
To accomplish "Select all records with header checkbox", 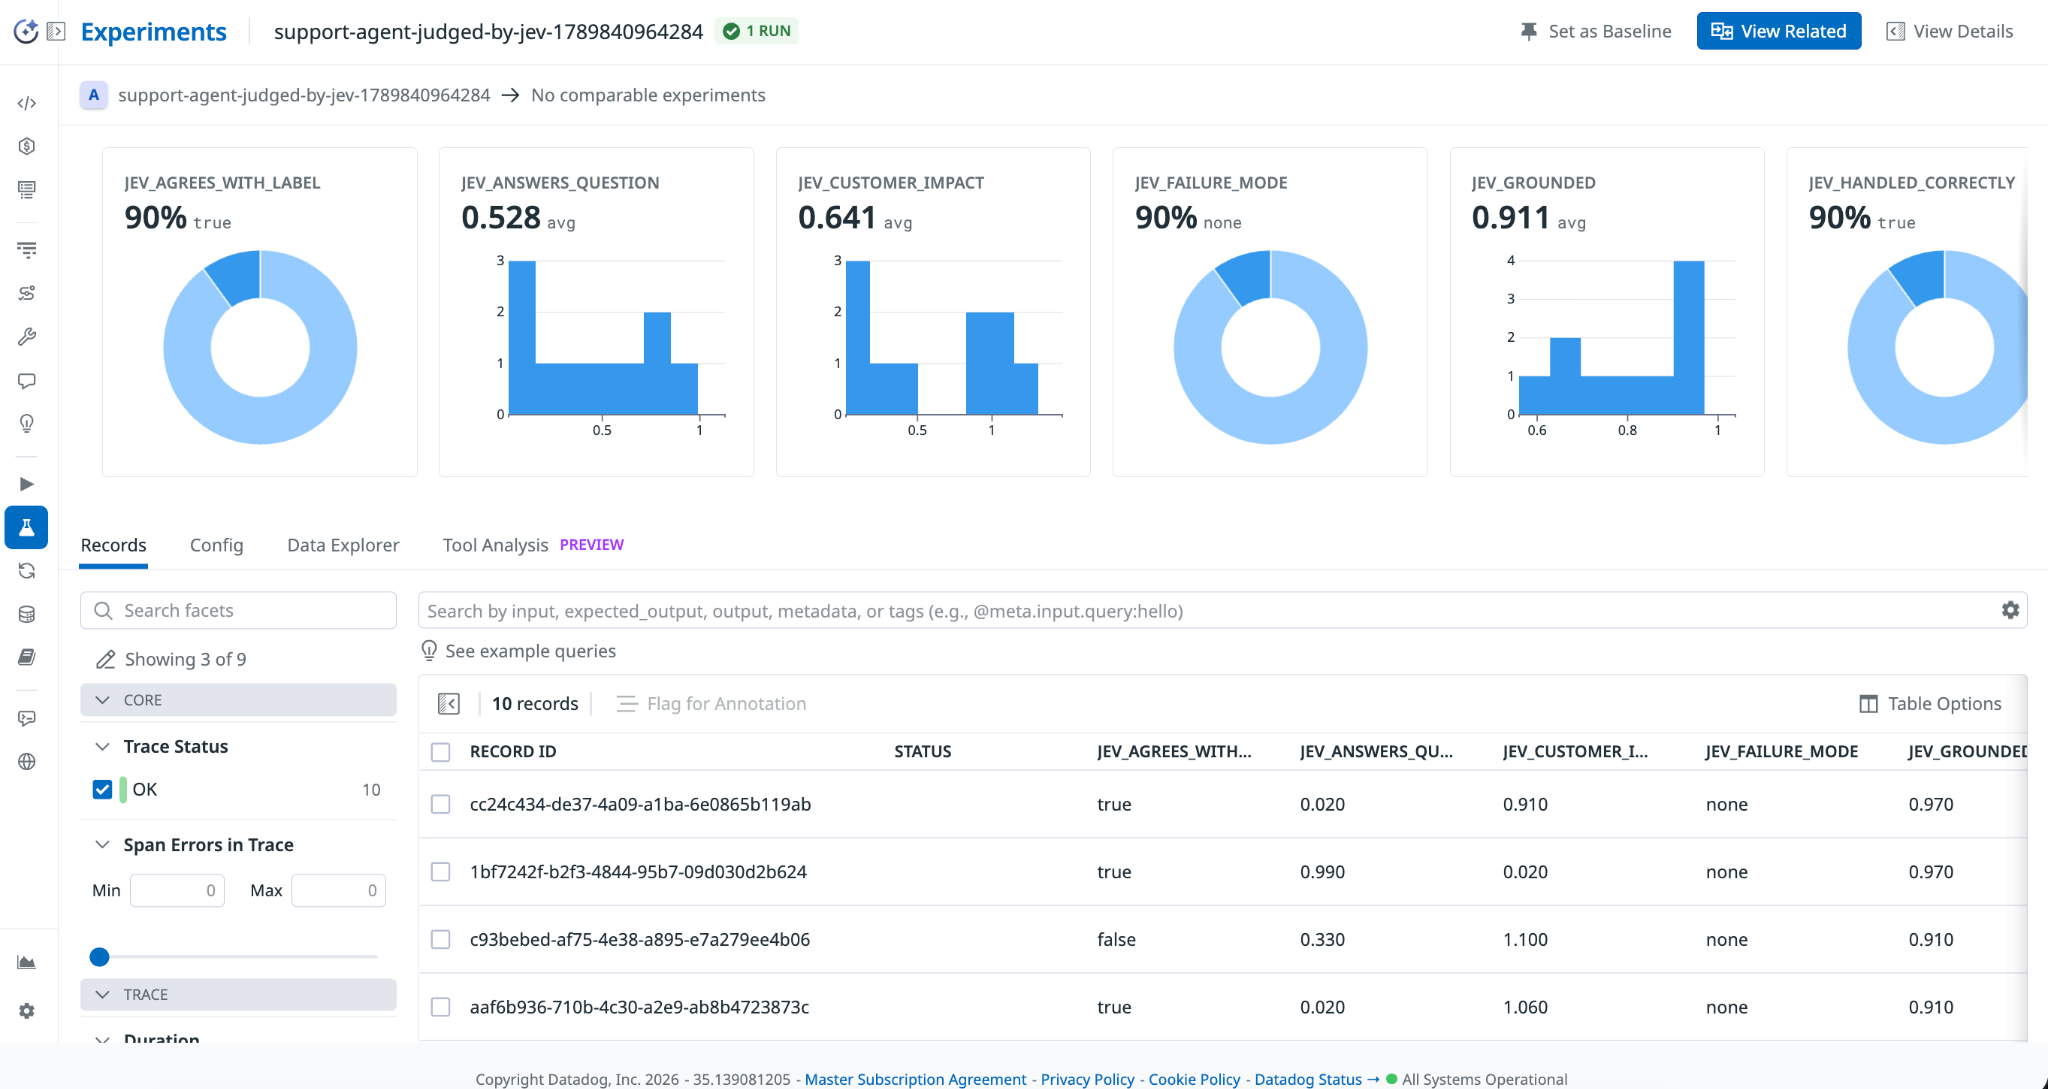I will [440, 752].
